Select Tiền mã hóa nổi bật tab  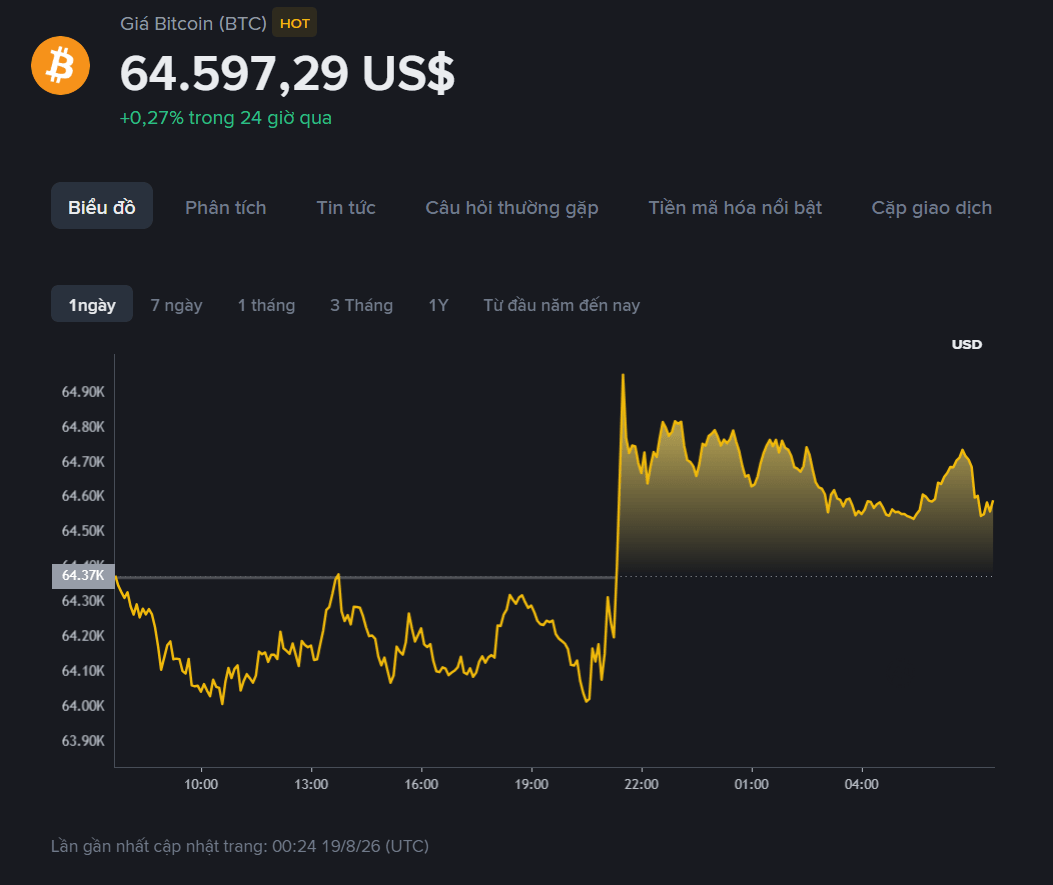coord(735,207)
